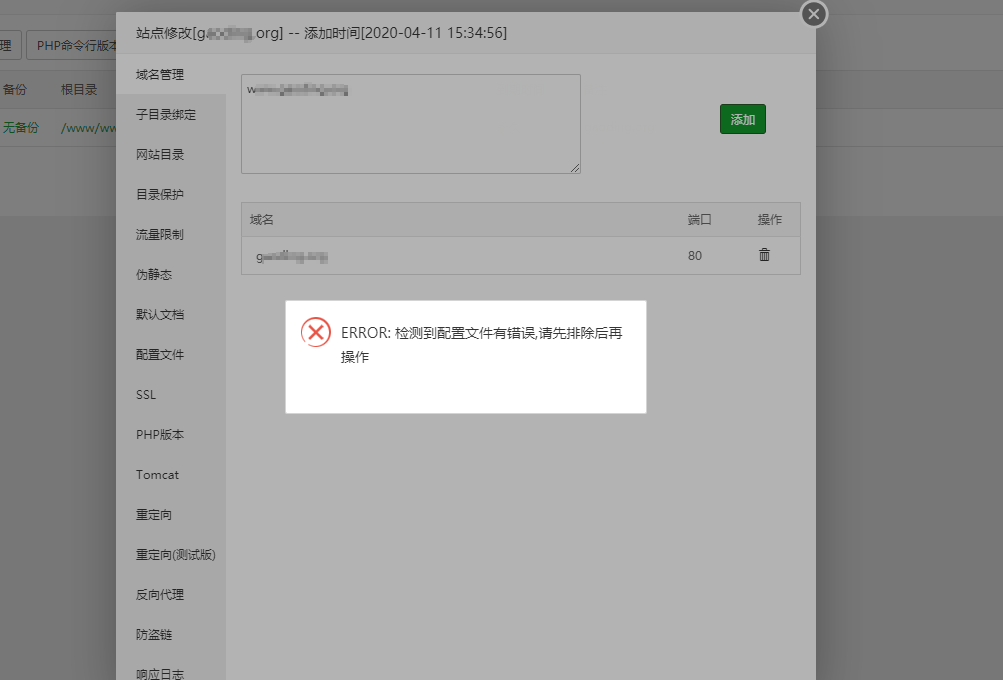Click the green 添加 button

coord(743,119)
